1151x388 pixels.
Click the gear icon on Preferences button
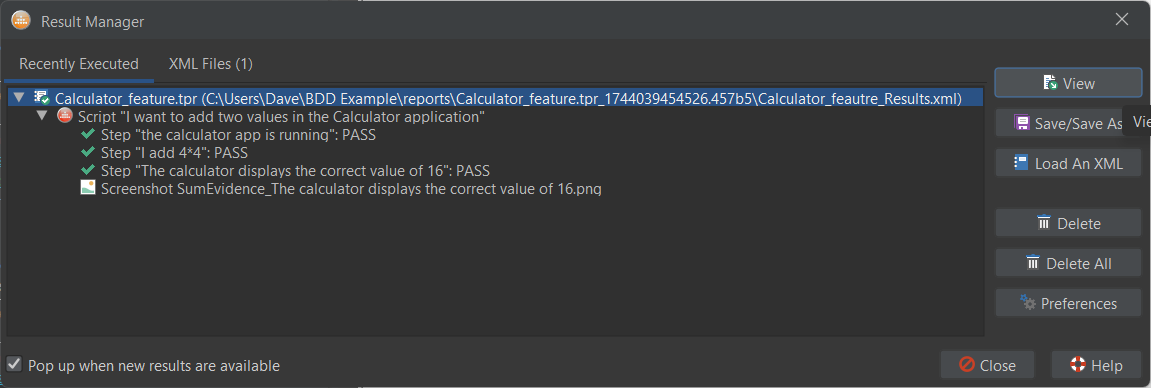1027,302
